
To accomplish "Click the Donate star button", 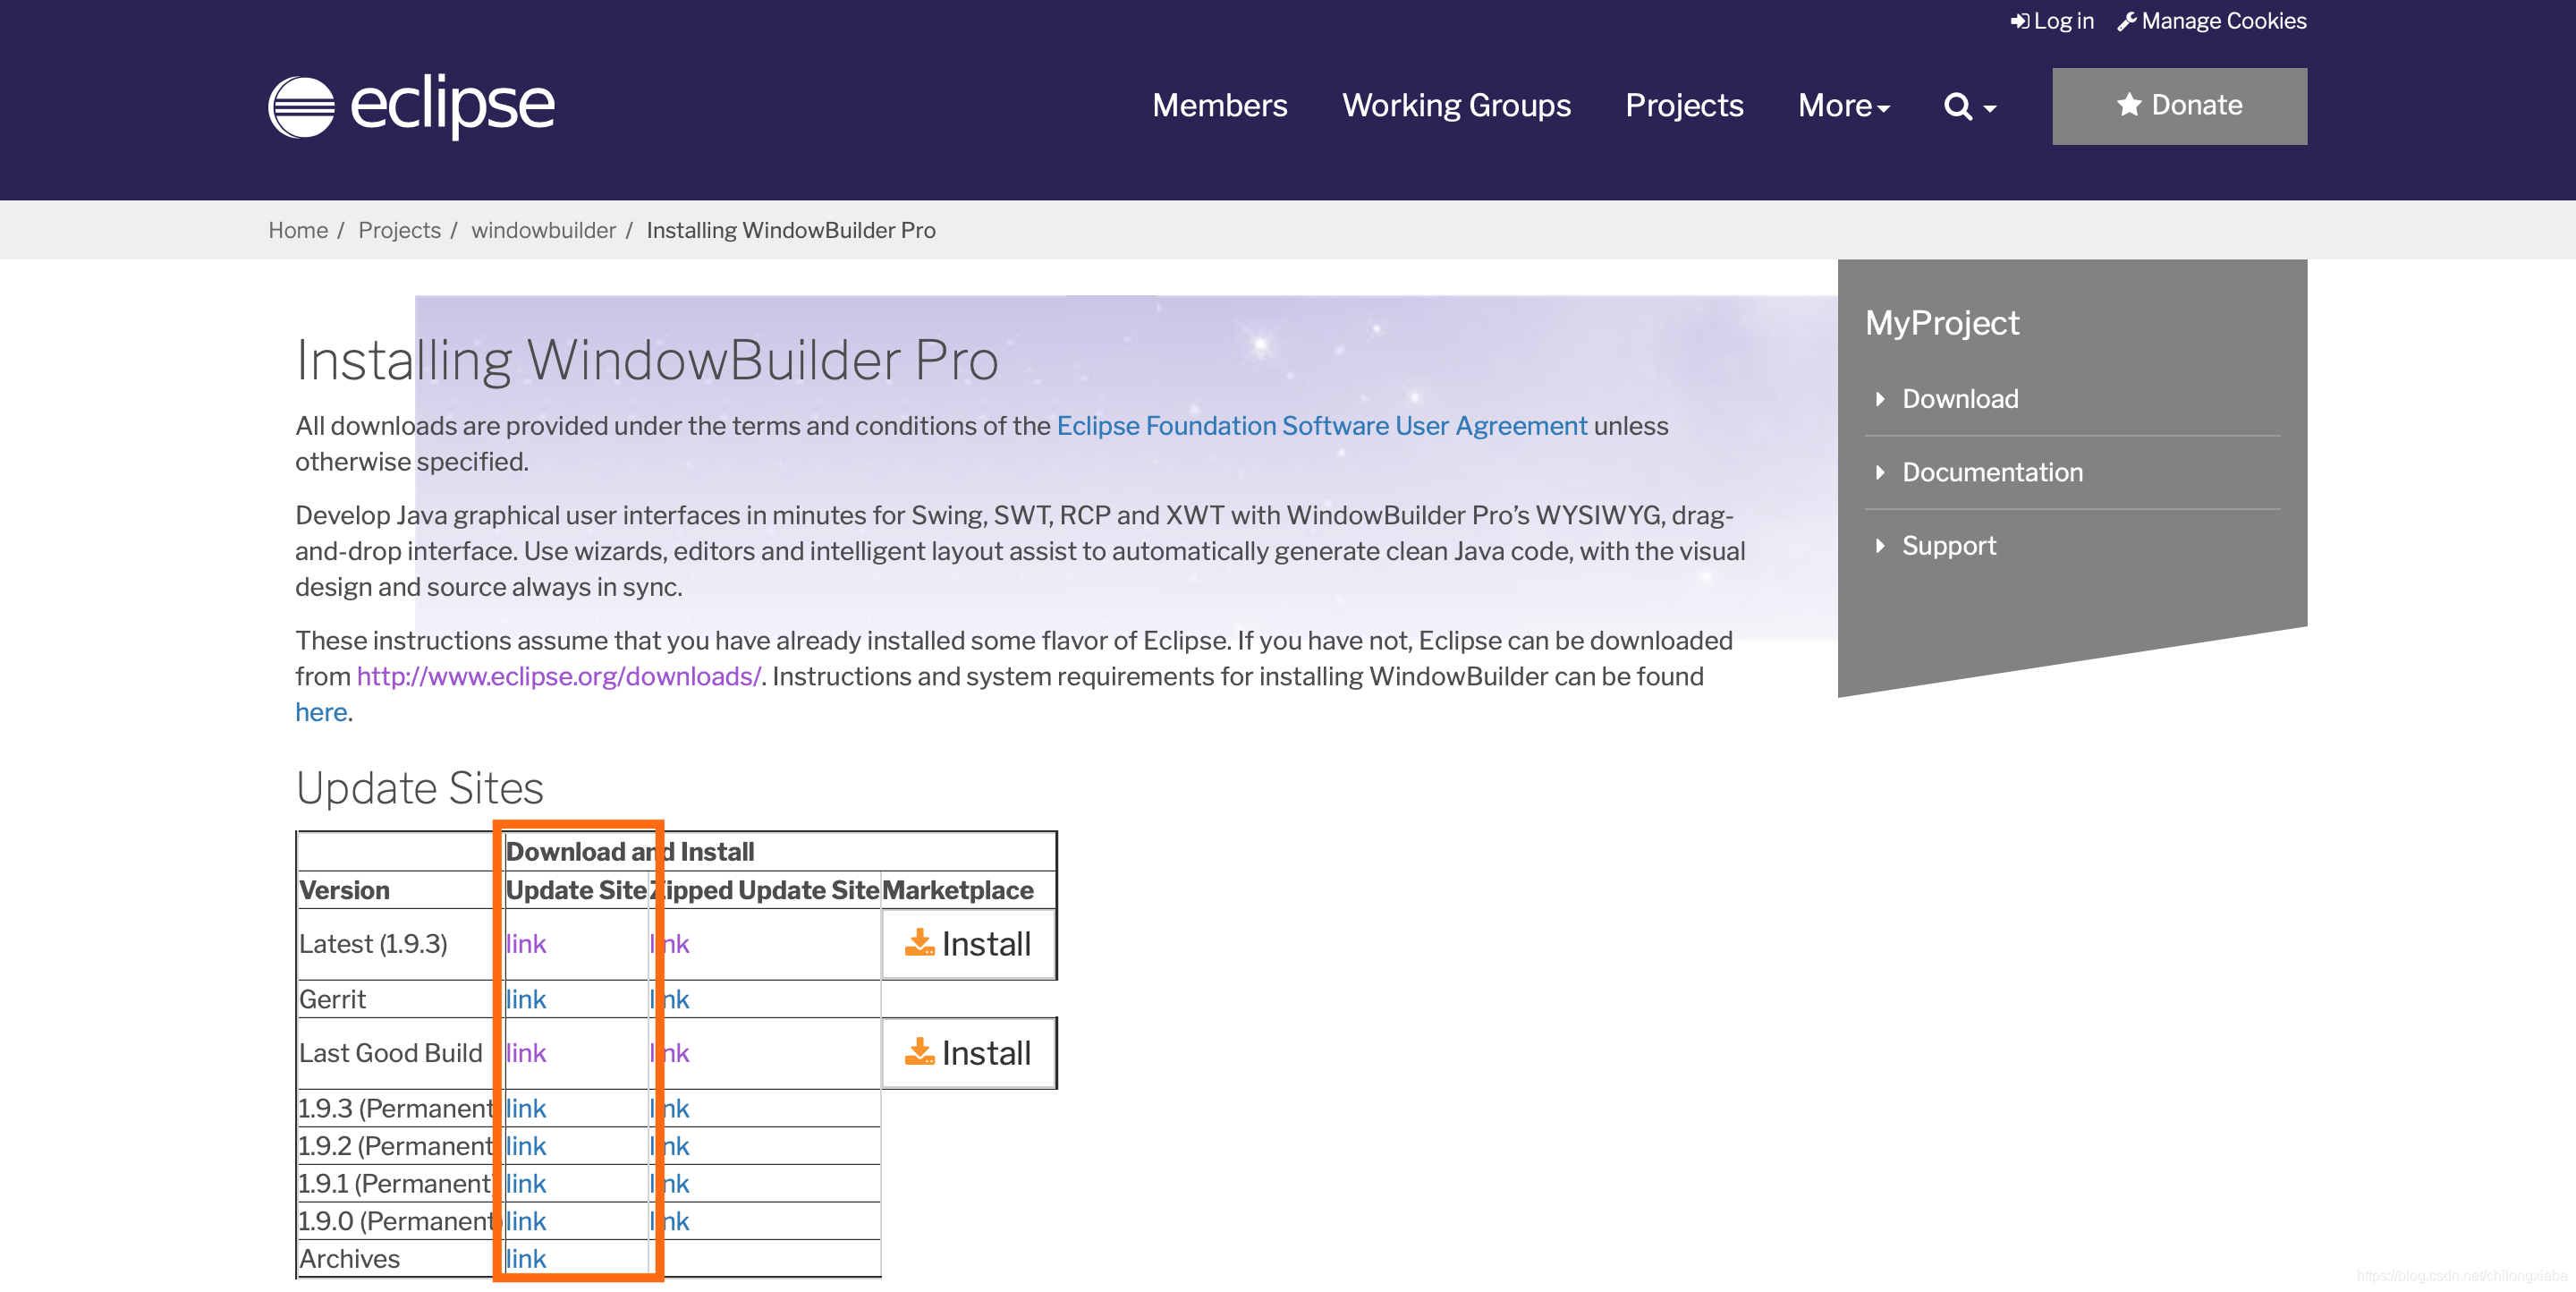I will click(x=2179, y=106).
